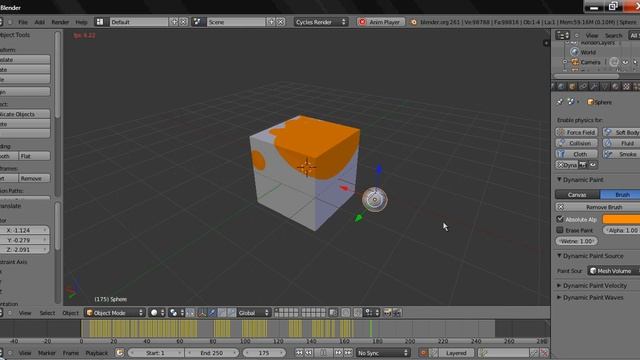The image size is (640, 360).
Task: Open the Texture properties tab
Action: (x=627, y=87)
